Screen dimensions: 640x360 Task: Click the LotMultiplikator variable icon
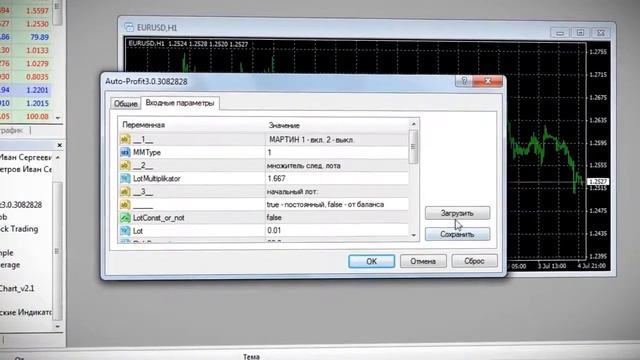click(125, 178)
